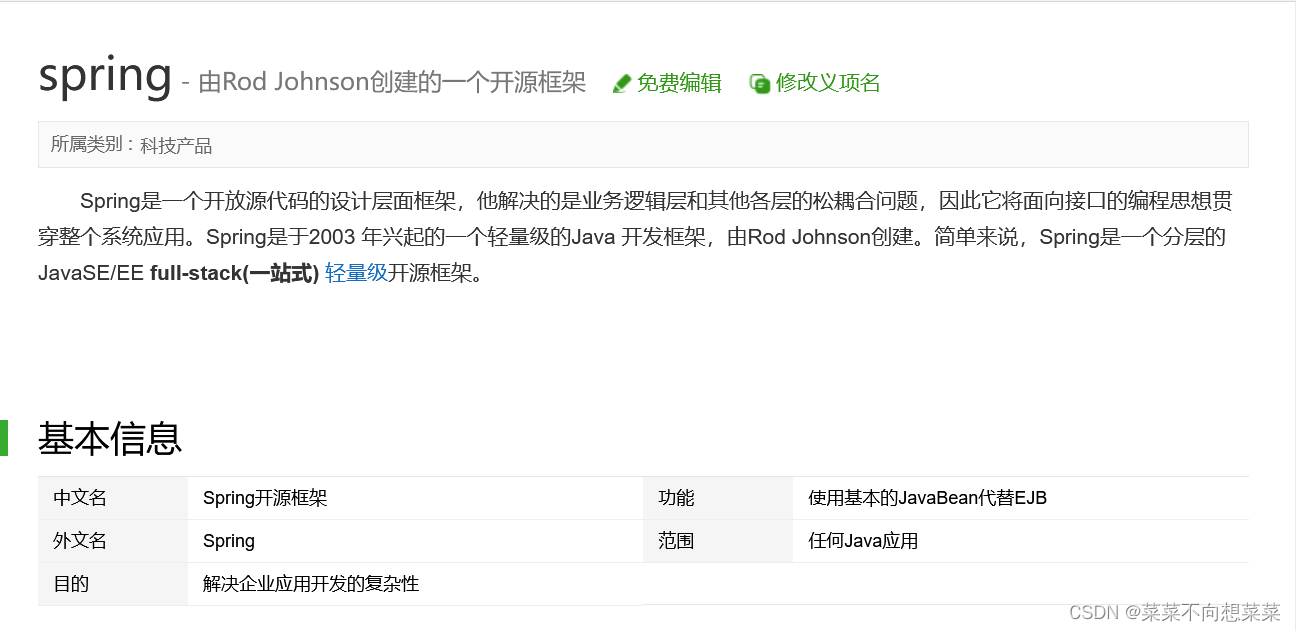Click the 目的 table label

point(71,584)
